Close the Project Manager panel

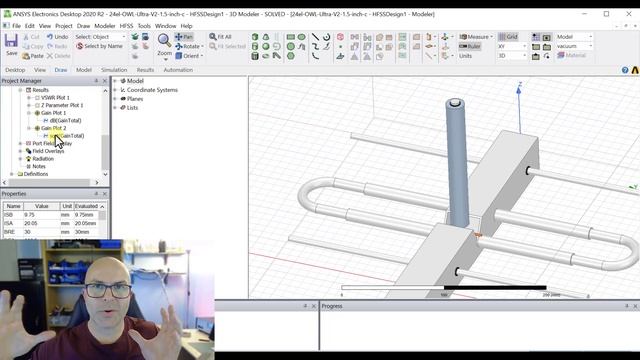click(105, 81)
